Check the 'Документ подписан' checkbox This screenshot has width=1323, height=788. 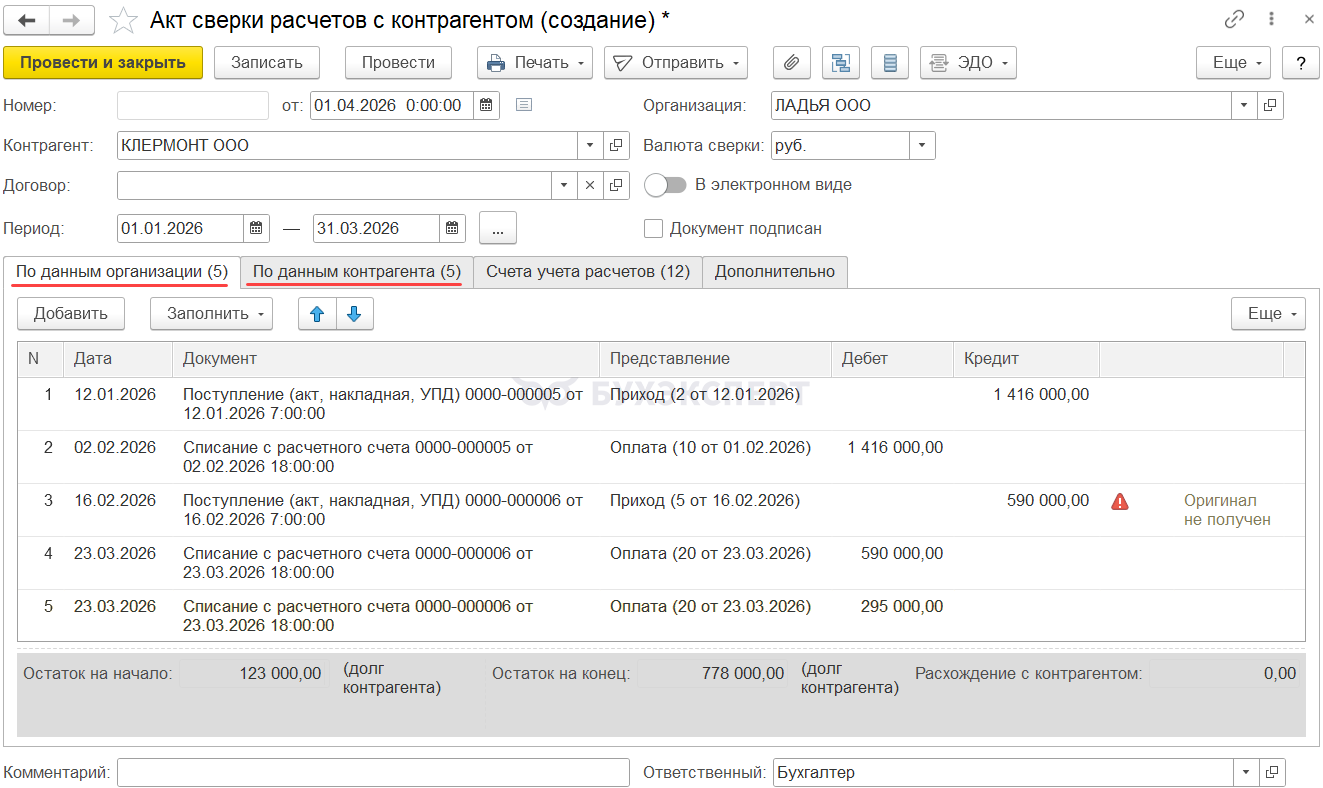point(654,228)
